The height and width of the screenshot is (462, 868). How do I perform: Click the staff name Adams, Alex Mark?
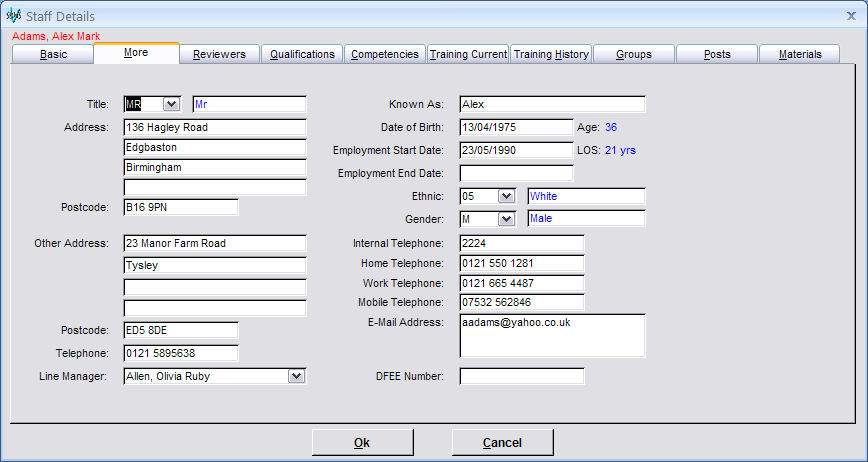point(56,37)
